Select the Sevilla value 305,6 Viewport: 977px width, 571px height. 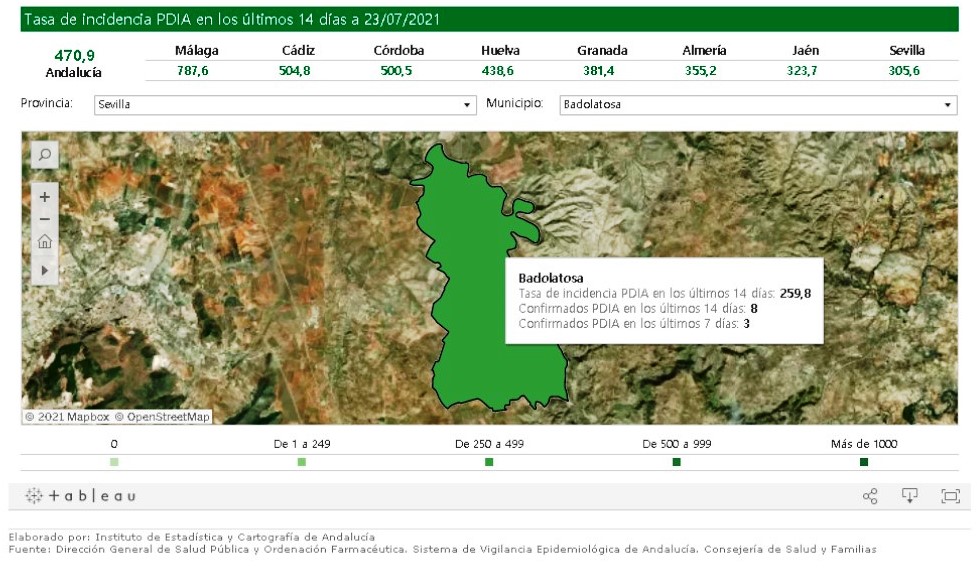click(904, 71)
